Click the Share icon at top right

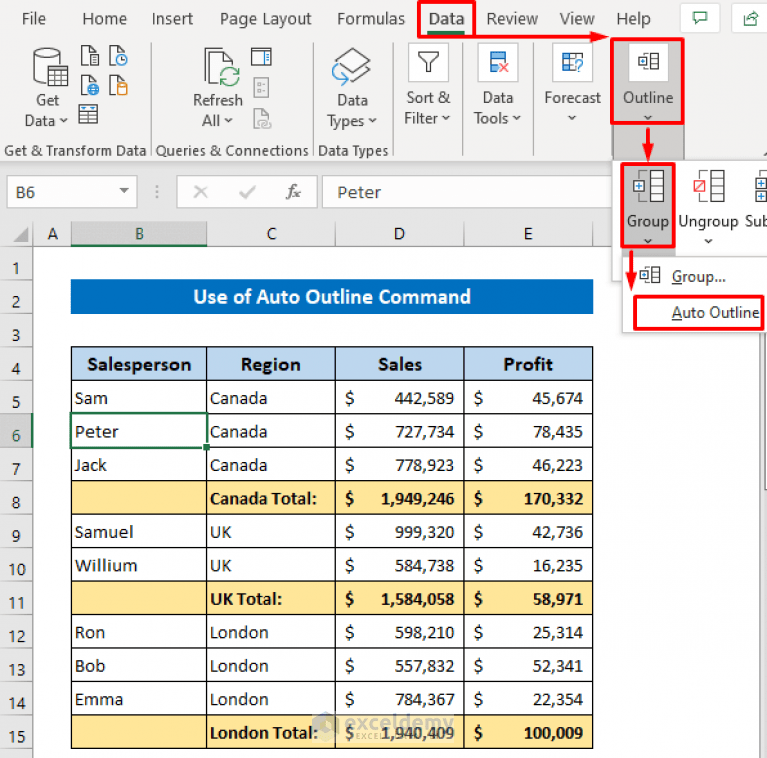[x=750, y=19]
